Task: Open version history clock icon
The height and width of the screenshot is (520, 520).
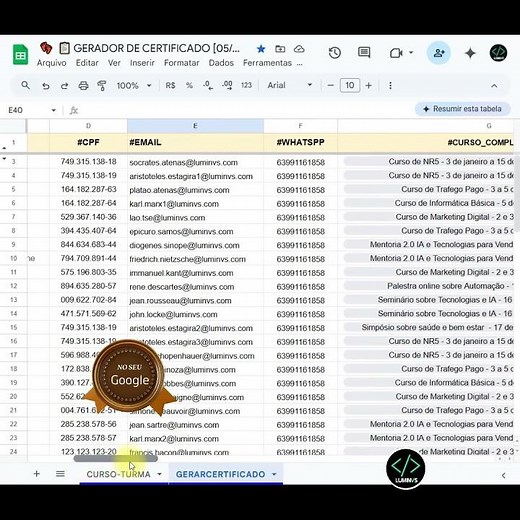Action: pos(335,53)
